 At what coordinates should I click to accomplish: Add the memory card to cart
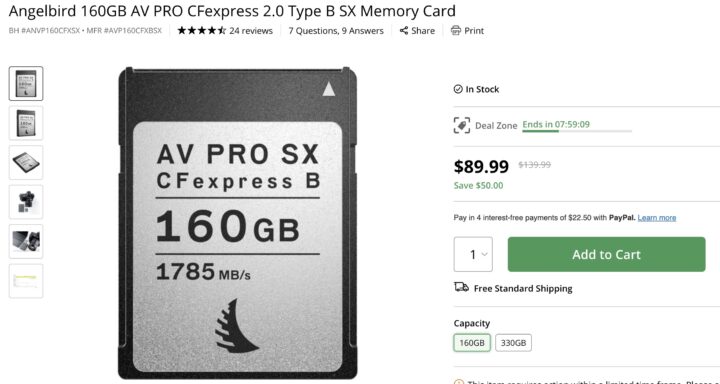[x=607, y=254]
